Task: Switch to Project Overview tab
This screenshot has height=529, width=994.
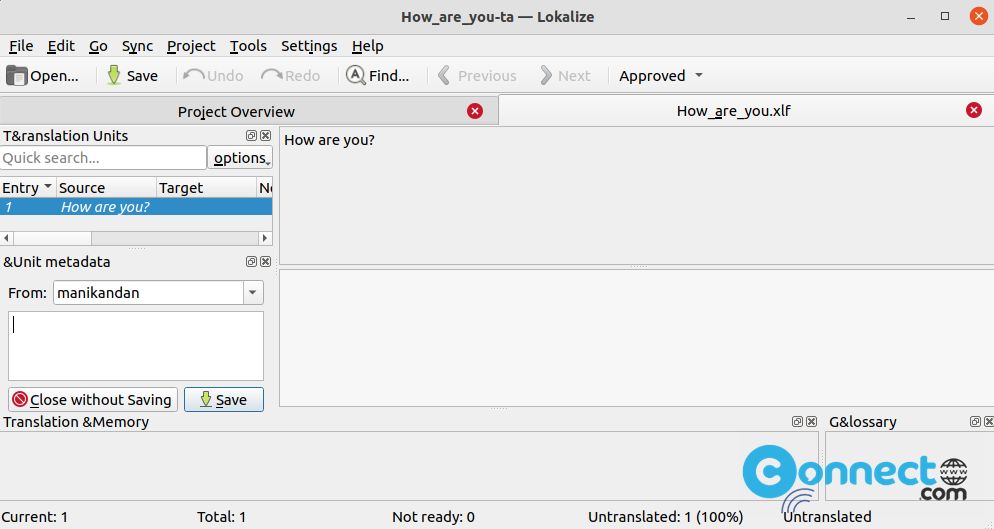Action: pyautogui.click(x=236, y=112)
